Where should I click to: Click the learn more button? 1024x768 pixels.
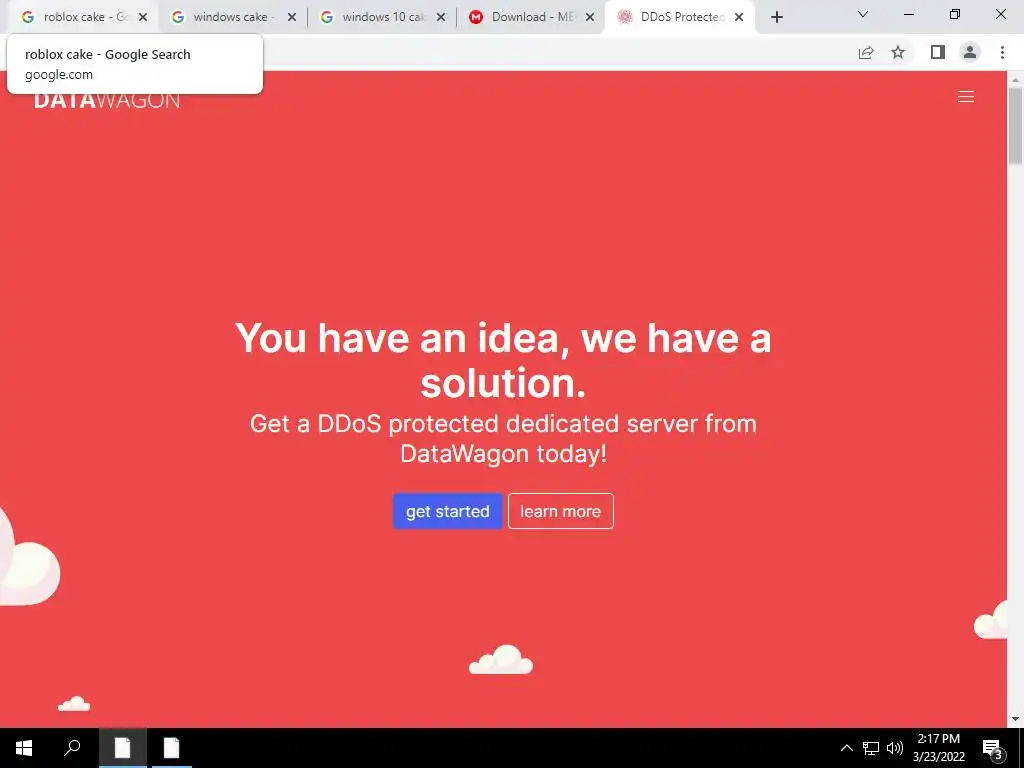coord(560,511)
